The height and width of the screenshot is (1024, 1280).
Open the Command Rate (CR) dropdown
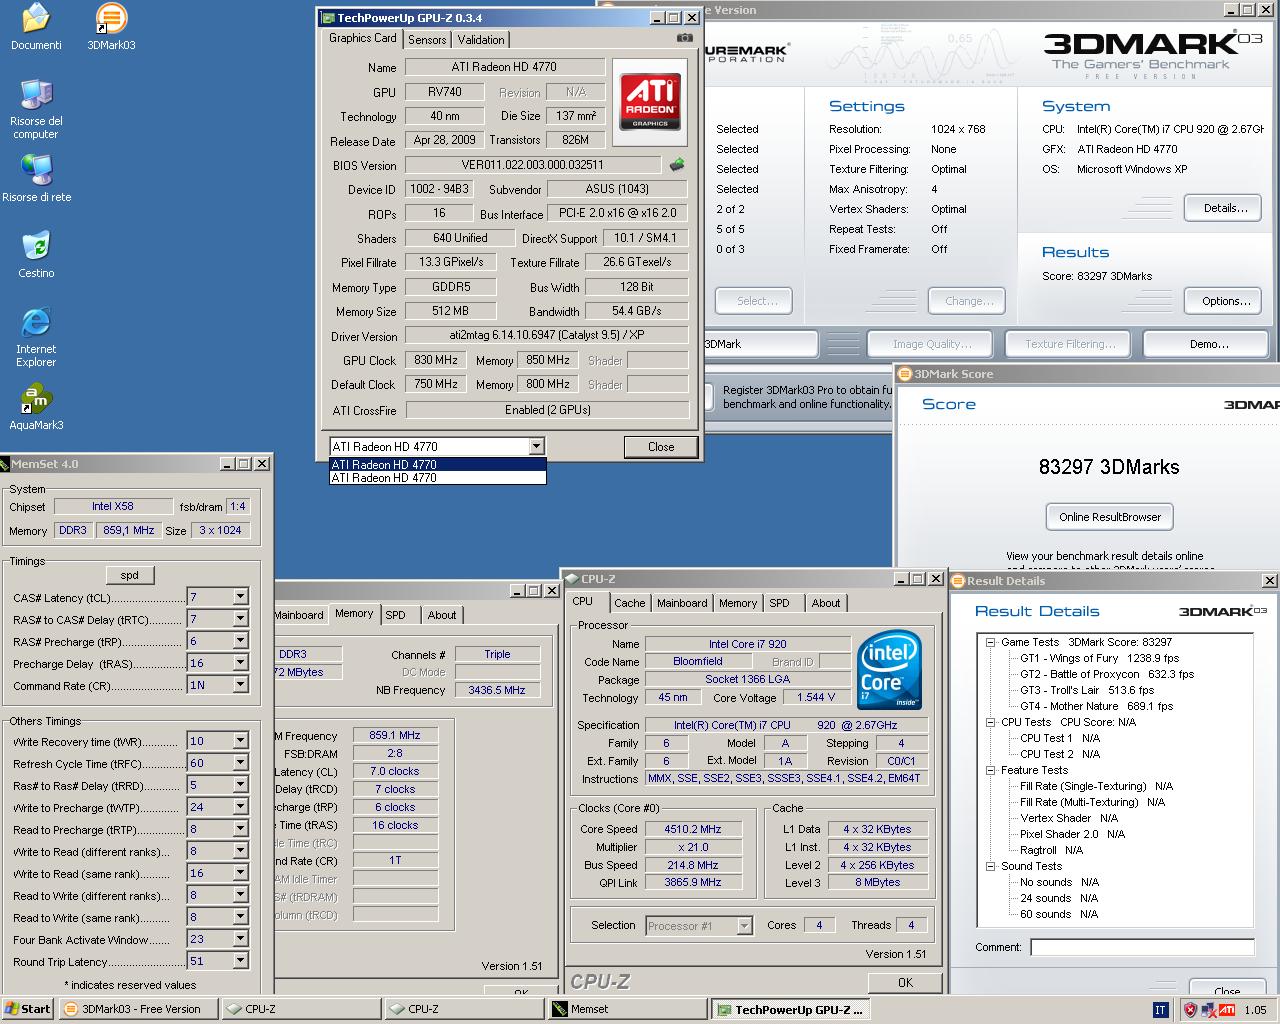240,685
